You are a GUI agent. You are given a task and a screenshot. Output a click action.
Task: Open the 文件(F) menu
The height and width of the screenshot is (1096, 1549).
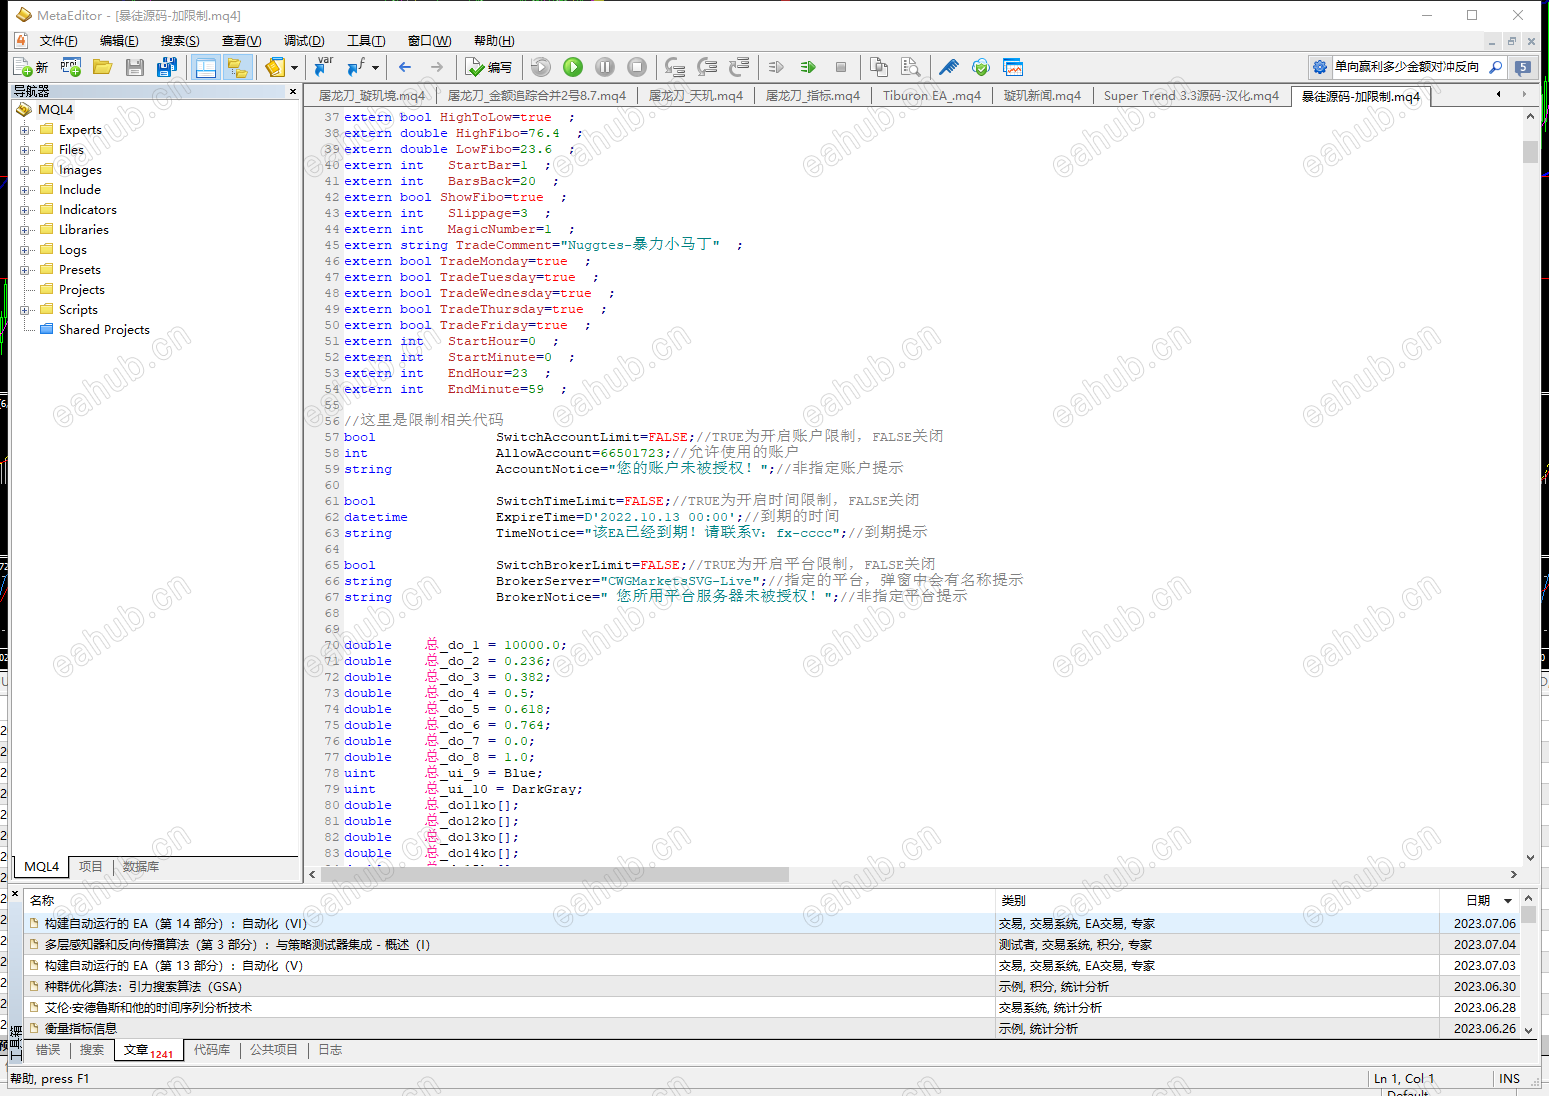click(58, 41)
